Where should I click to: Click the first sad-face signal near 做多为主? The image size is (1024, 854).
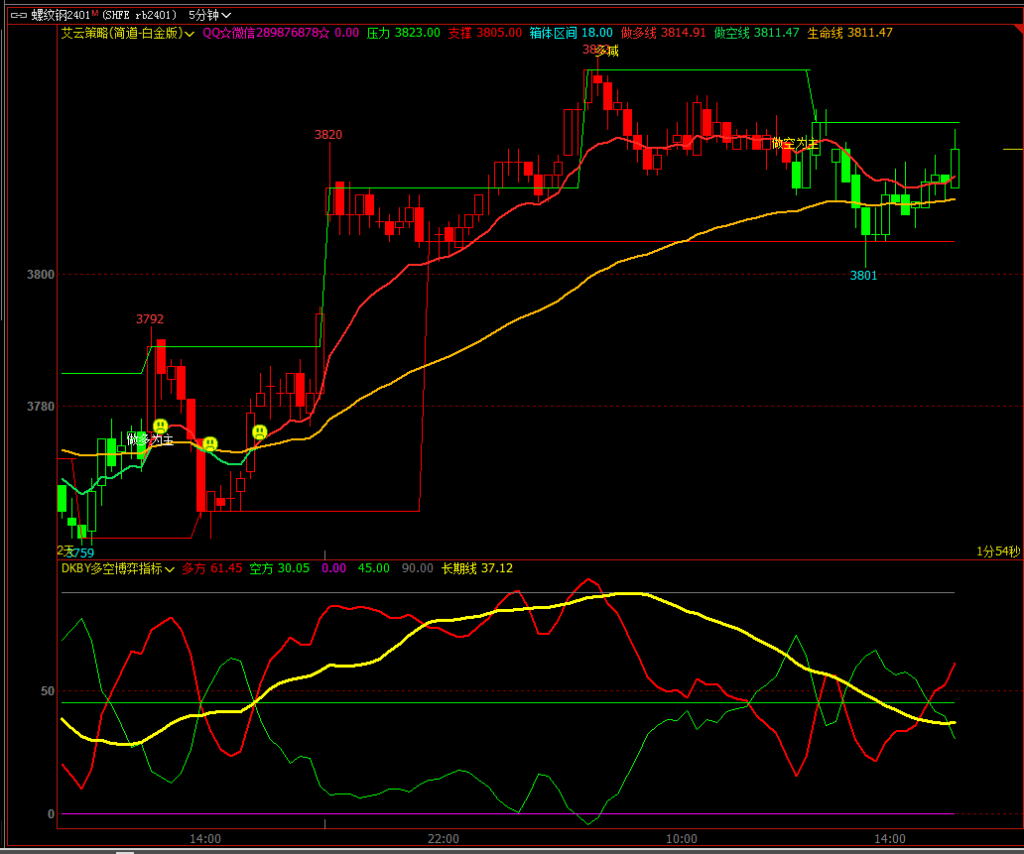pos(160,427)
